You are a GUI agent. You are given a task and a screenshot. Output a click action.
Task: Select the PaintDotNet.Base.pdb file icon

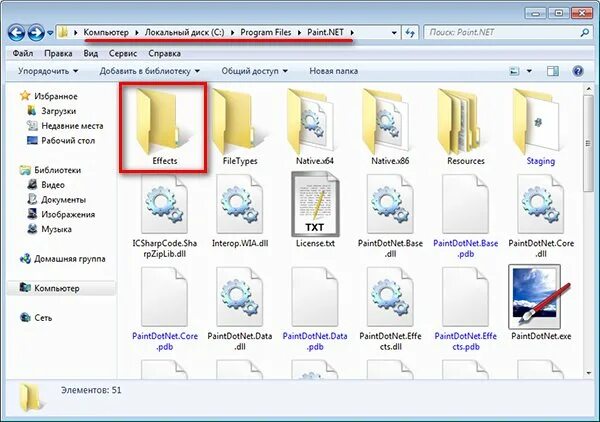click(x=466, y=204)
